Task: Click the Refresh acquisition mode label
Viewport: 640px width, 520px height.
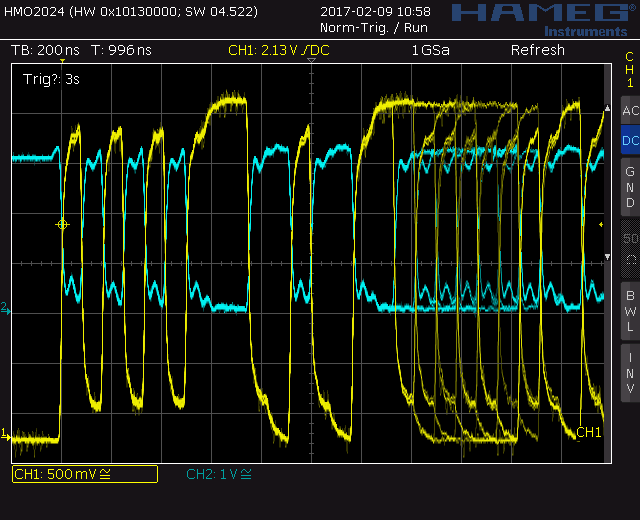Action: [x=537, y=50]
